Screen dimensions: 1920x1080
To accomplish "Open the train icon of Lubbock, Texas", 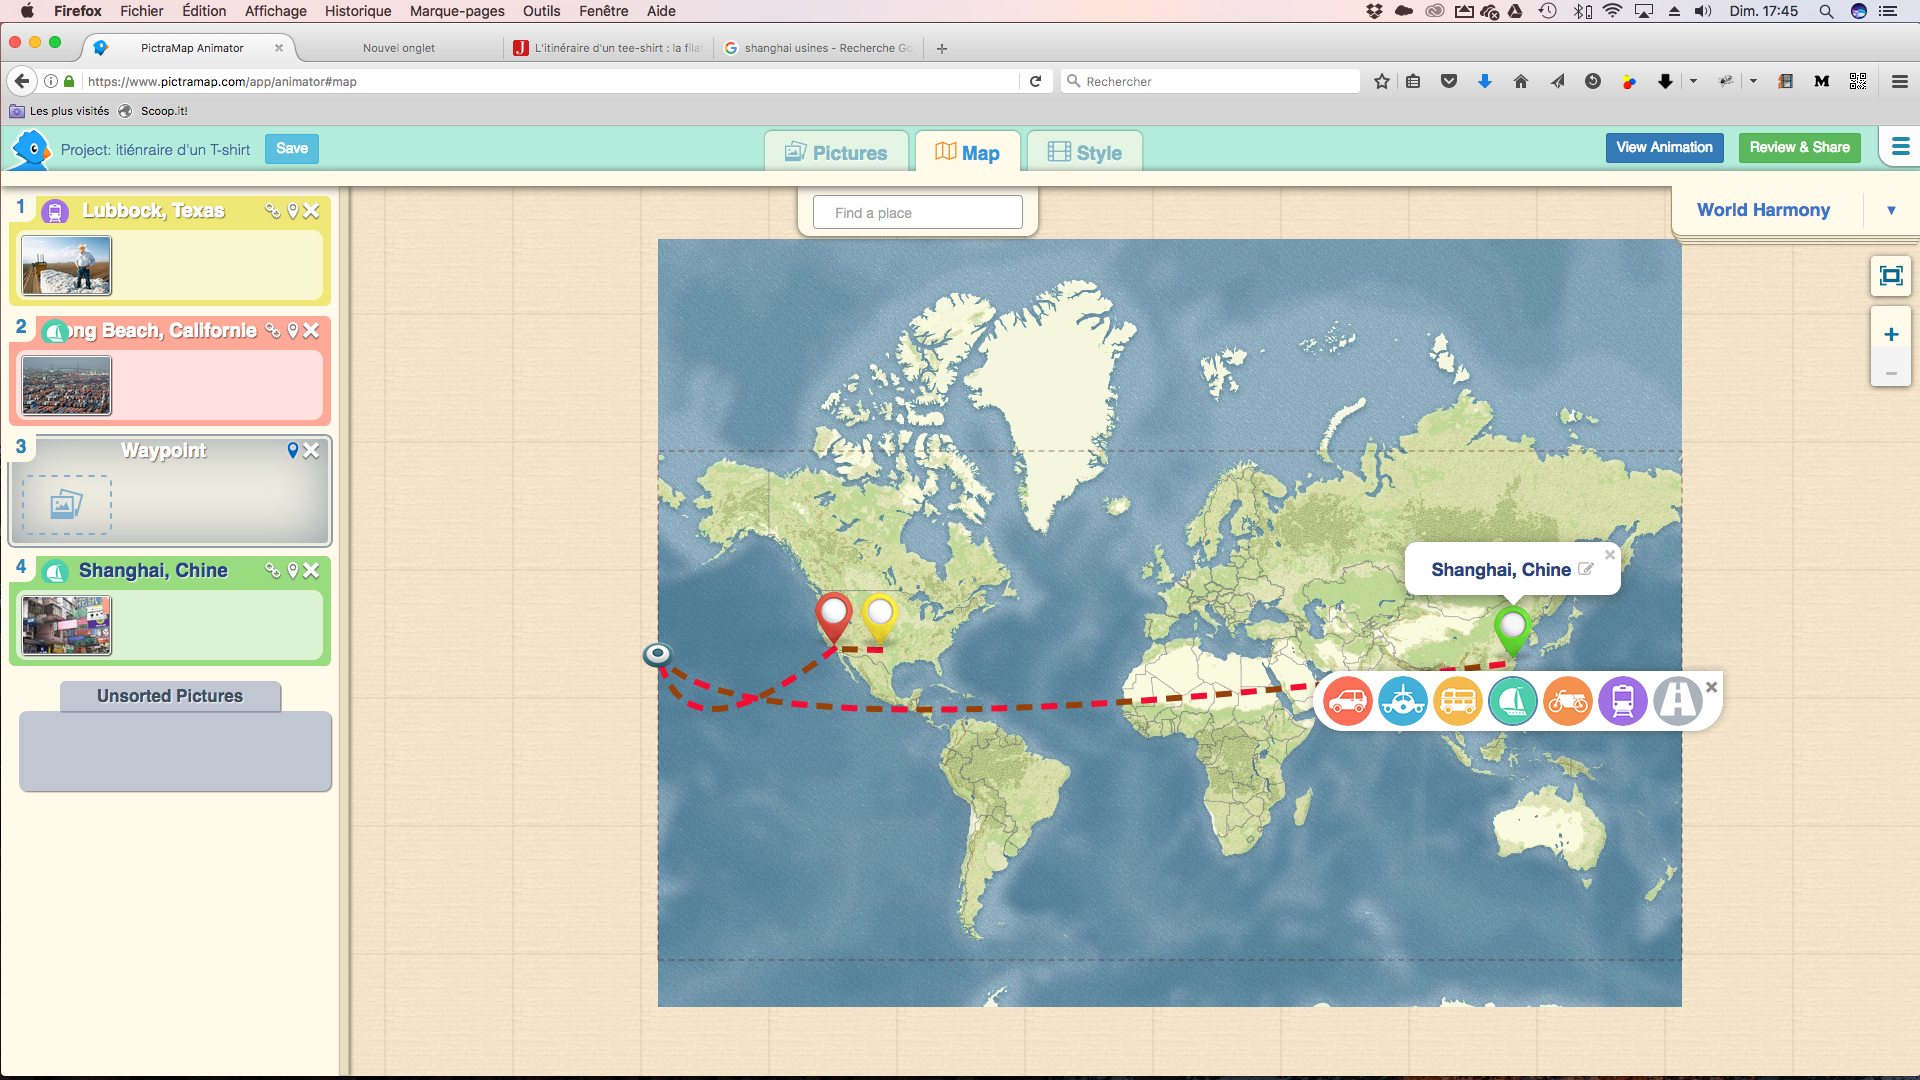I will click(x=55, y=211).
